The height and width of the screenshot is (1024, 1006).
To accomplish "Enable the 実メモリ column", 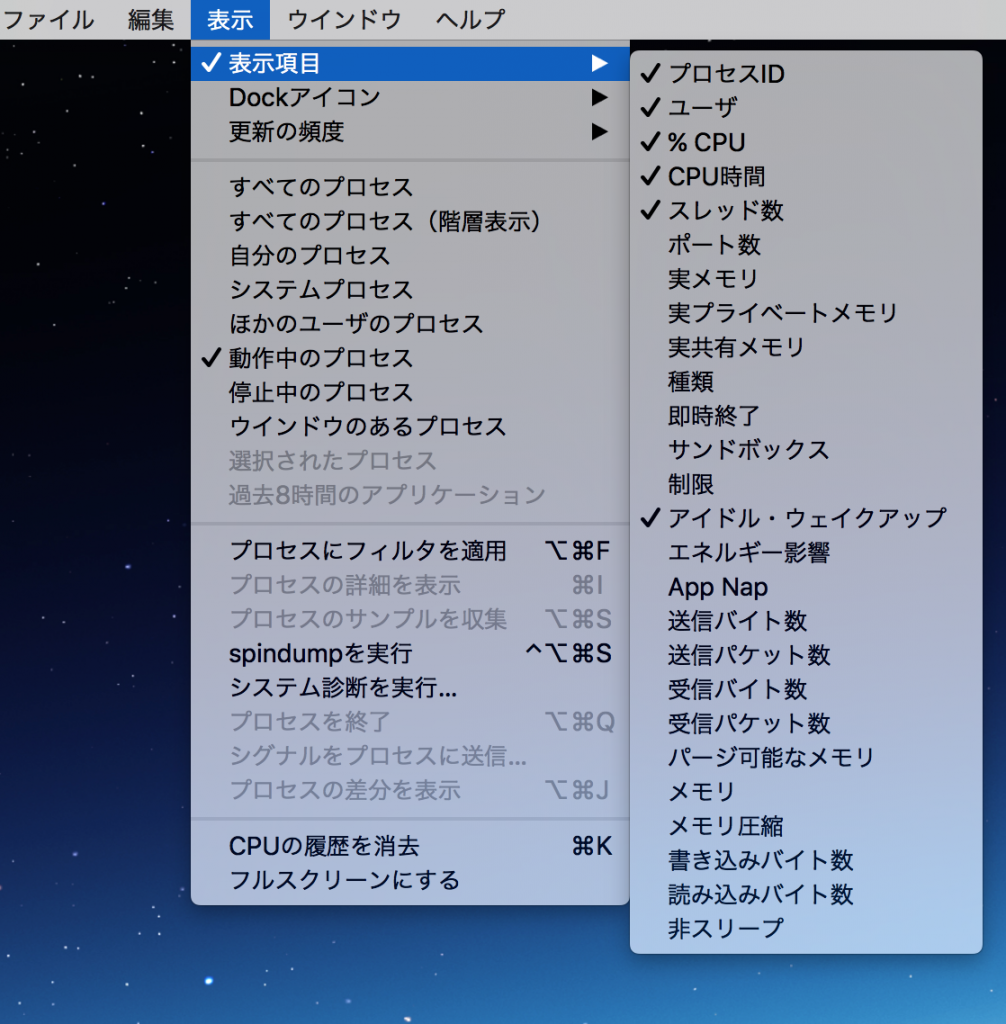I will click(x=806, y=279).
